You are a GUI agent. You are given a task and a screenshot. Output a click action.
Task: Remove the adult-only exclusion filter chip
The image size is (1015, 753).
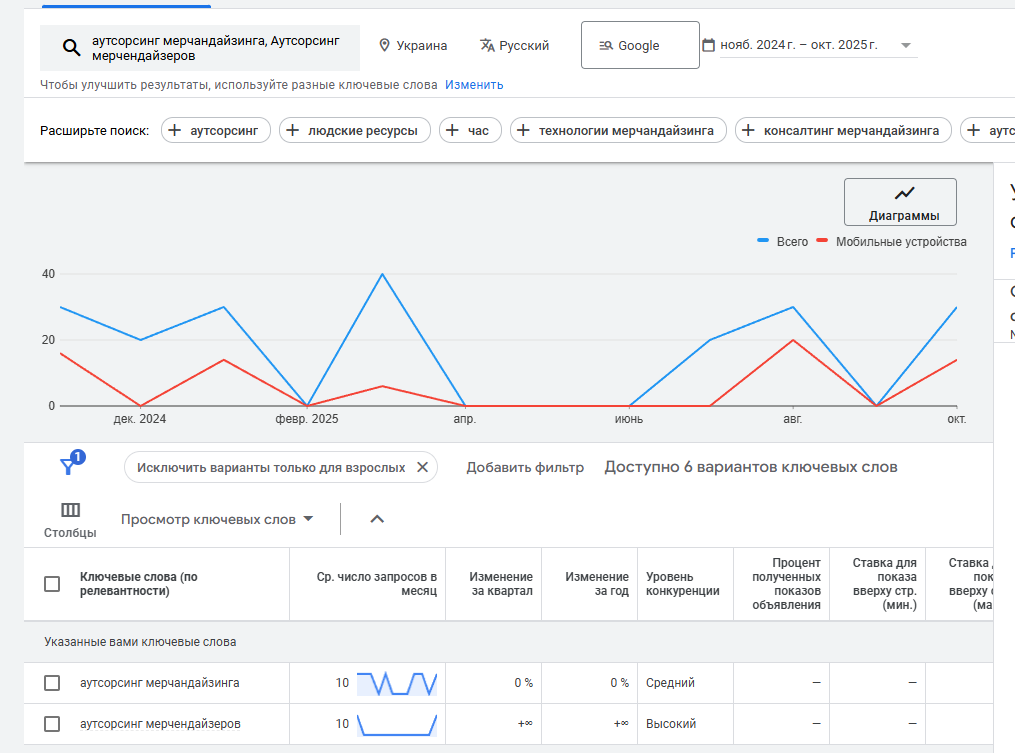coord(422,467)
